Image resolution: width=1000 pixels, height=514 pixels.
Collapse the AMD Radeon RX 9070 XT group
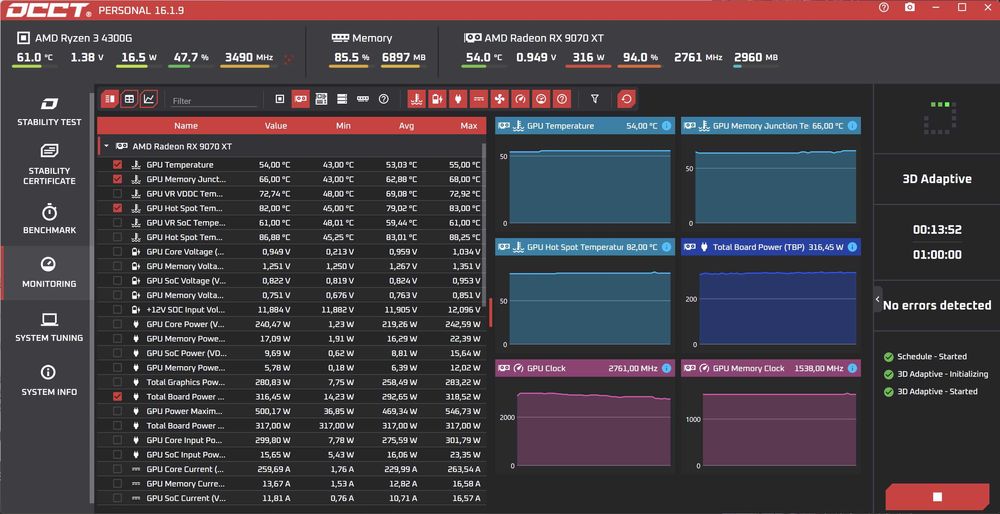click(107, 146)
